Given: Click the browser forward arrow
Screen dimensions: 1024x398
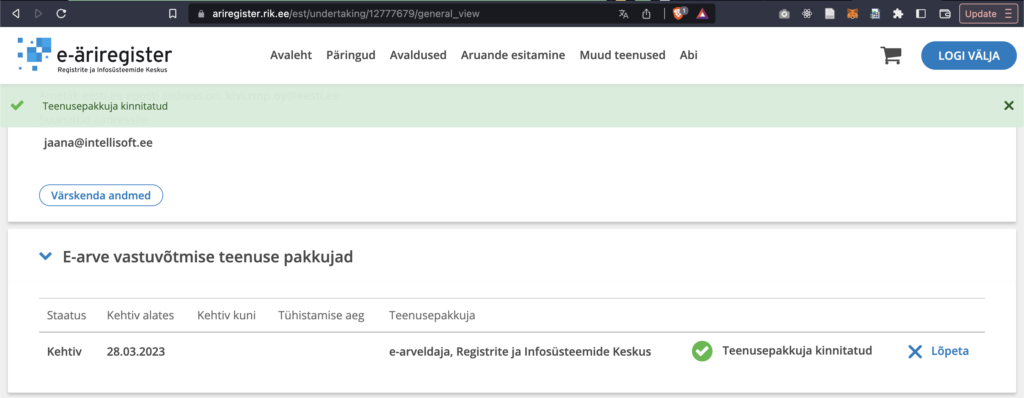Looking at the screenshot, I should [x=38, y=13].
